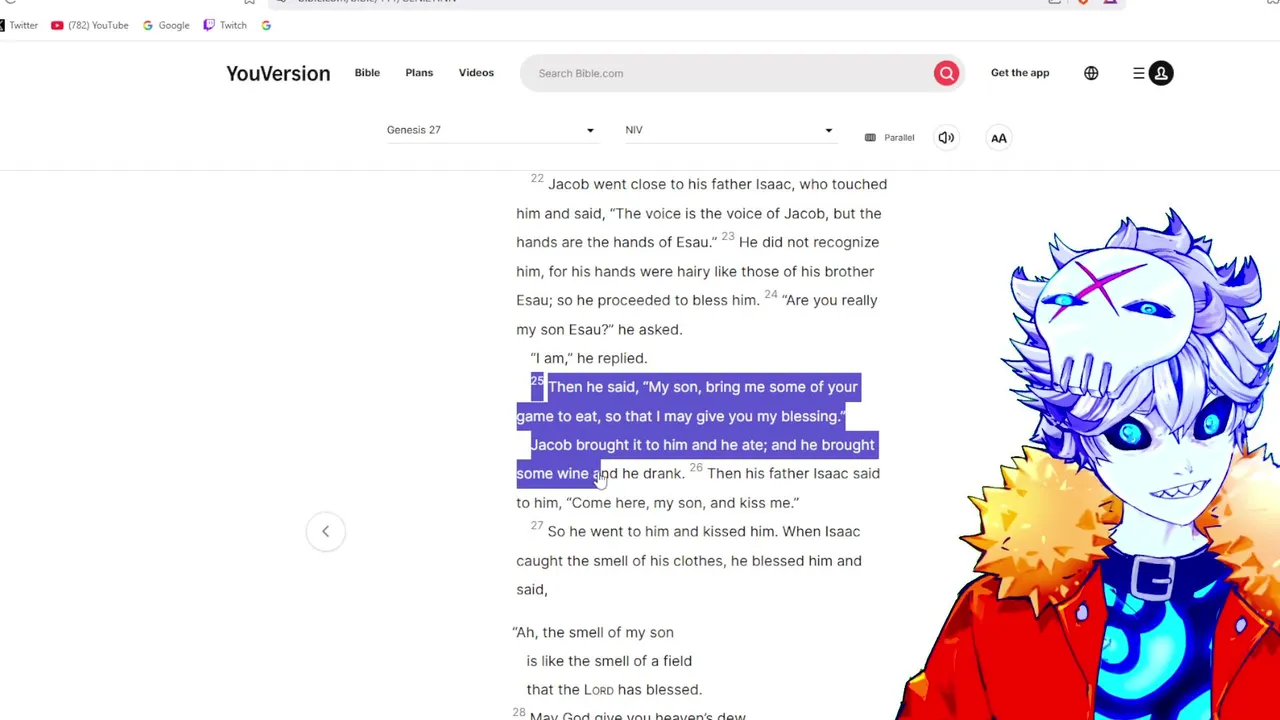Click verse 24 "Are you really my son Esau?"
Screen dimensions: 1280x720
coord(697,315)
